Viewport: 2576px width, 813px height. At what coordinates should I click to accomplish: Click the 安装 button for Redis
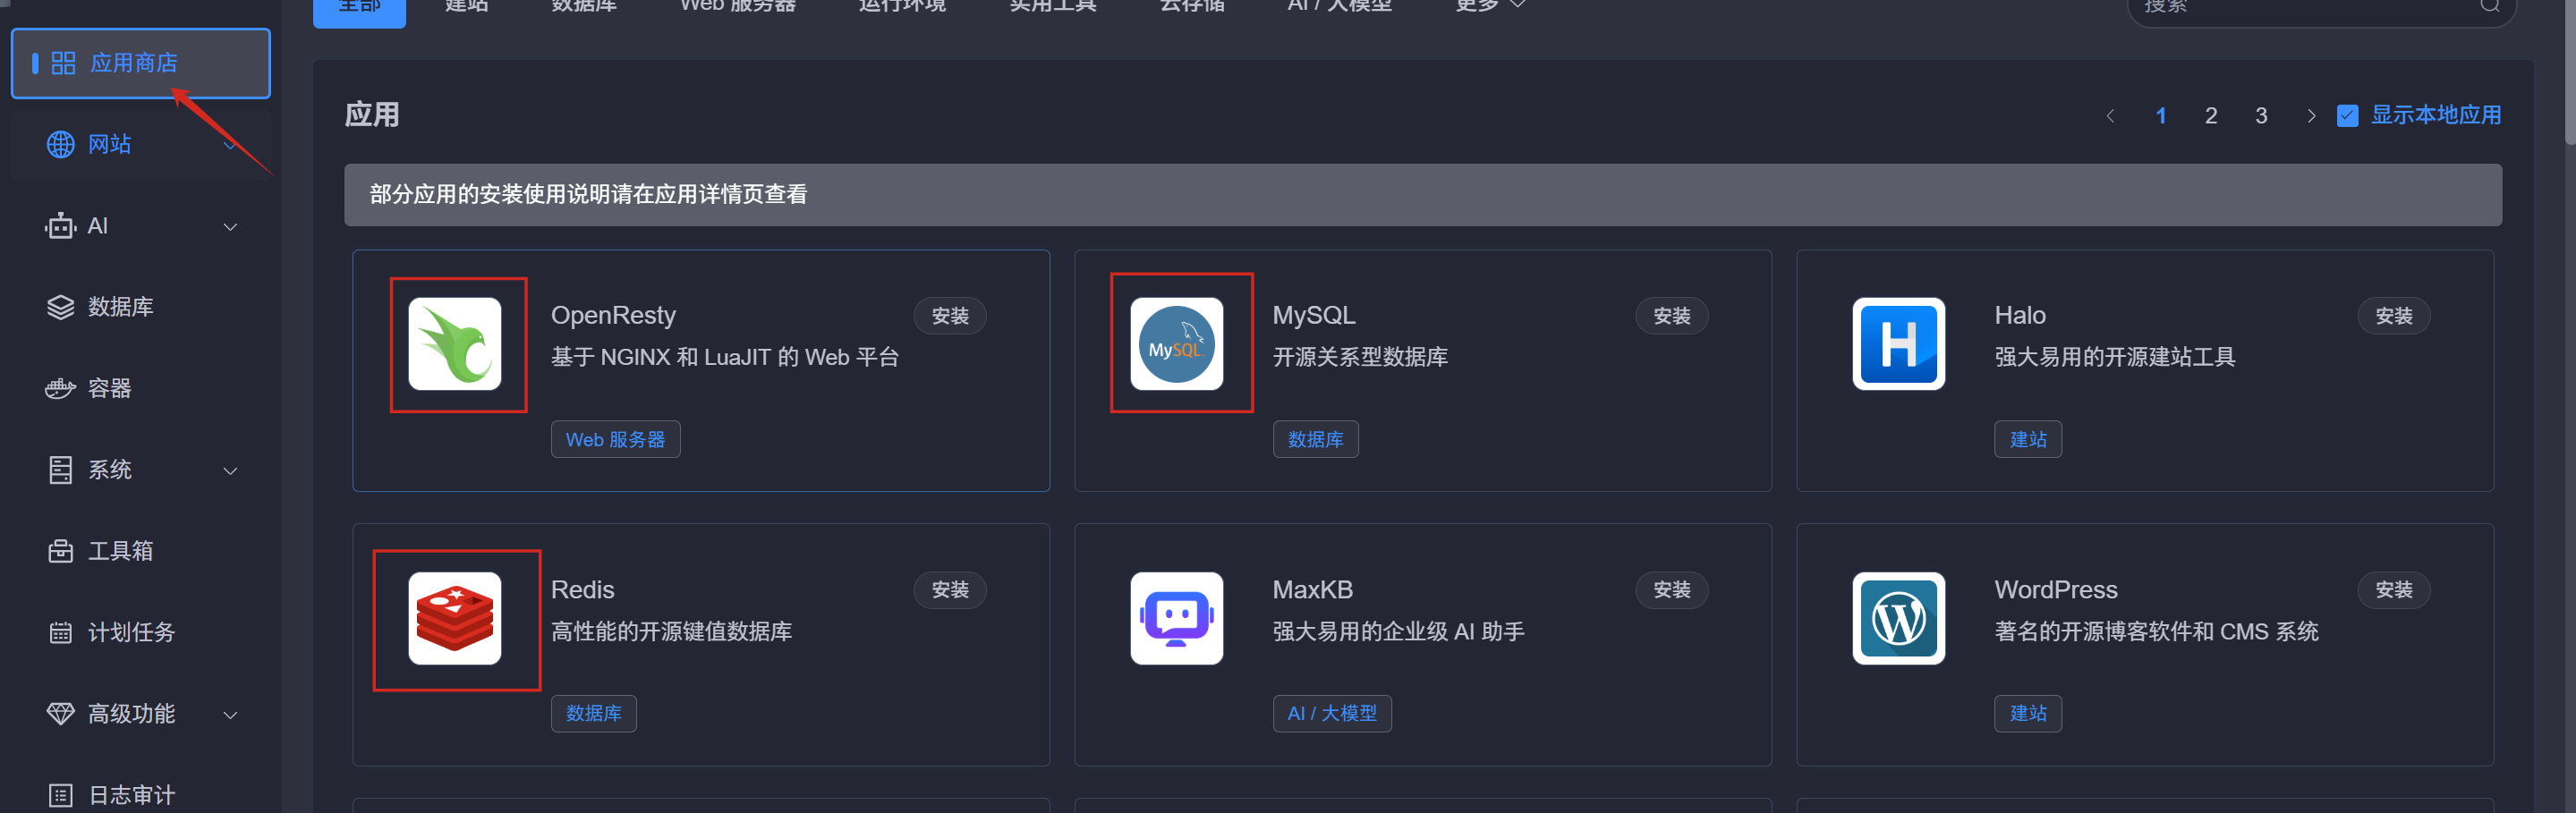point(949,590)
